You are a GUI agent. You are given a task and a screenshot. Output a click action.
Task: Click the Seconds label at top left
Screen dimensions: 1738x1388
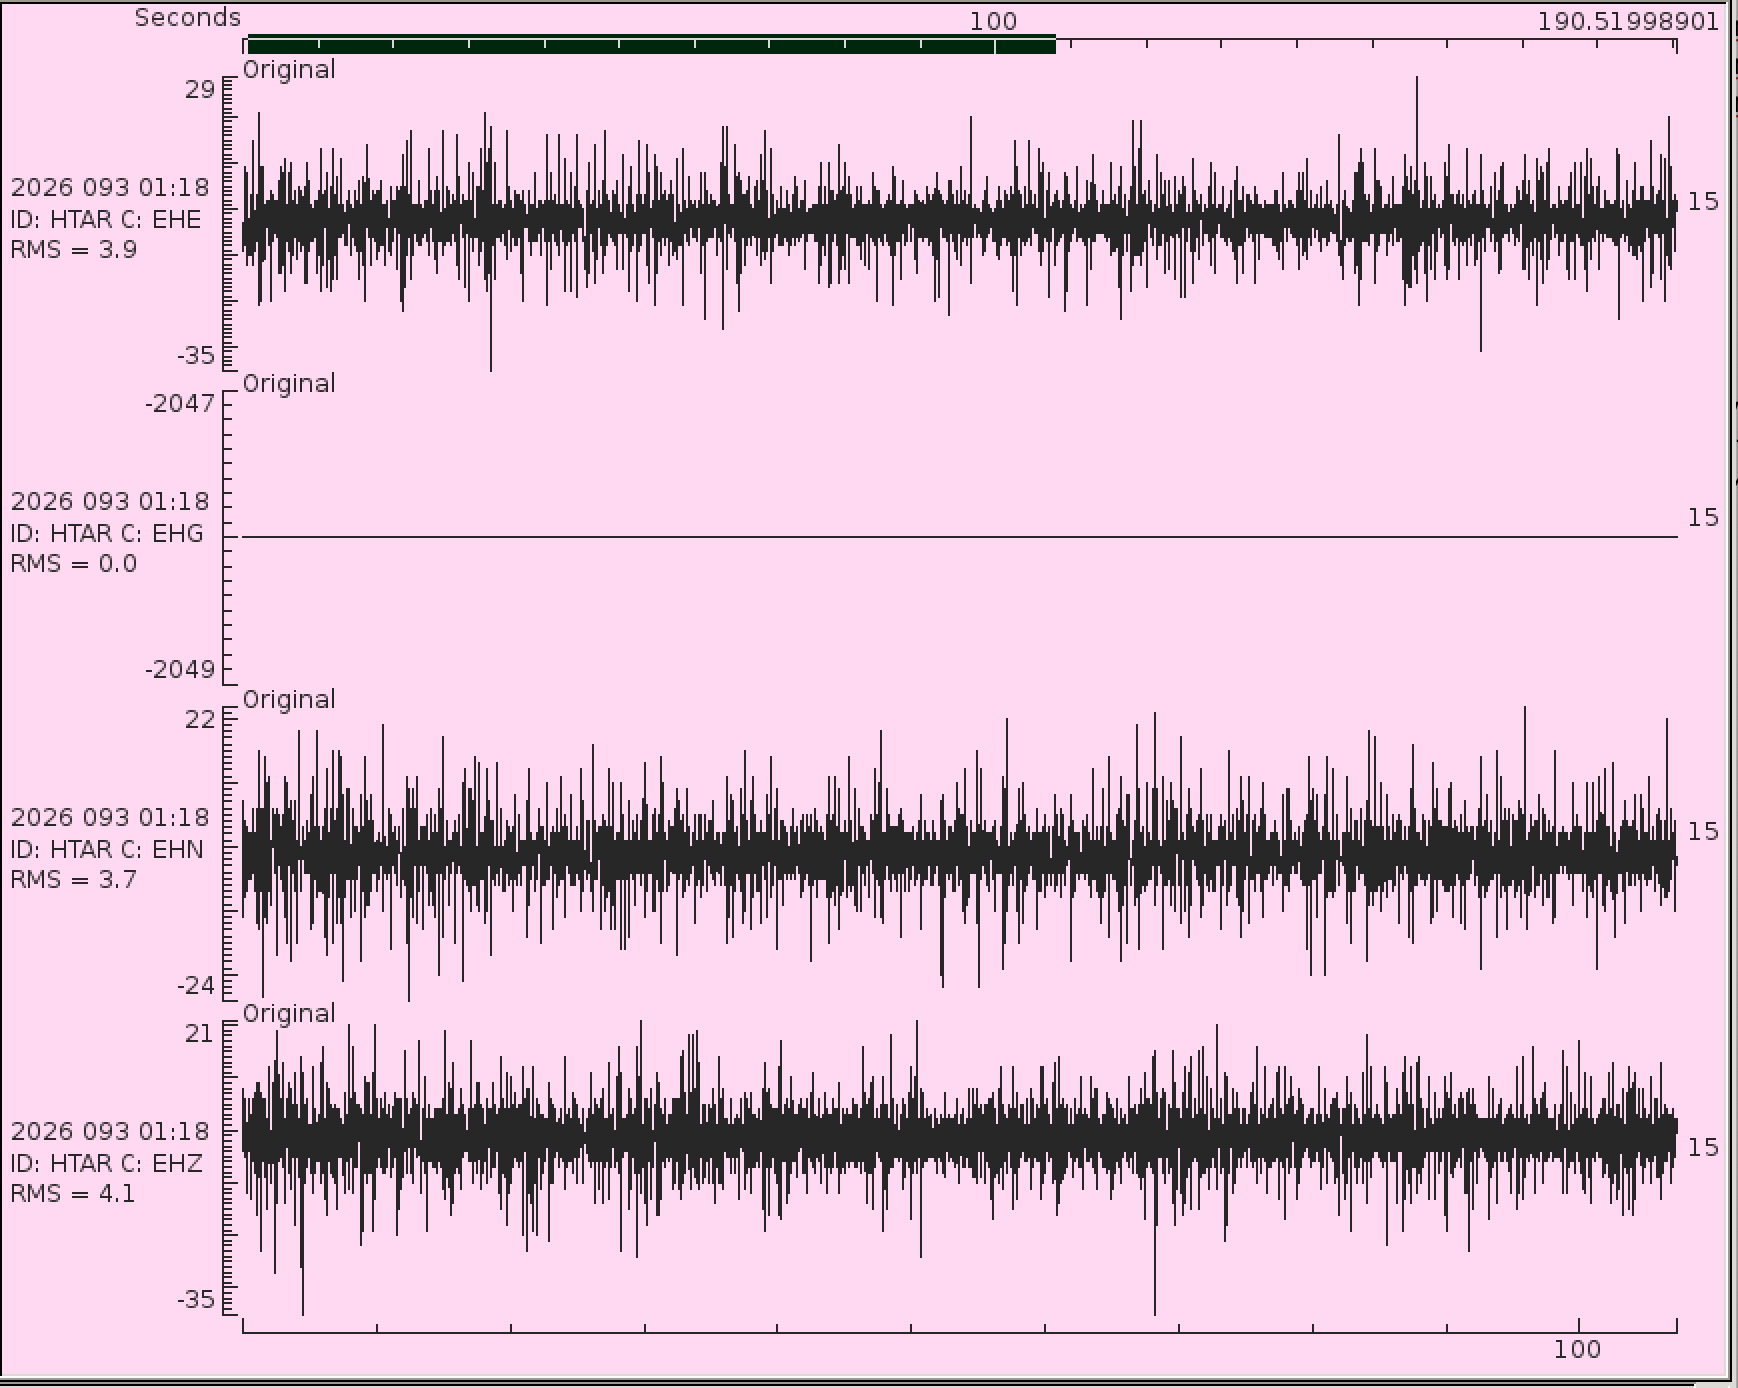pos(188,18)
